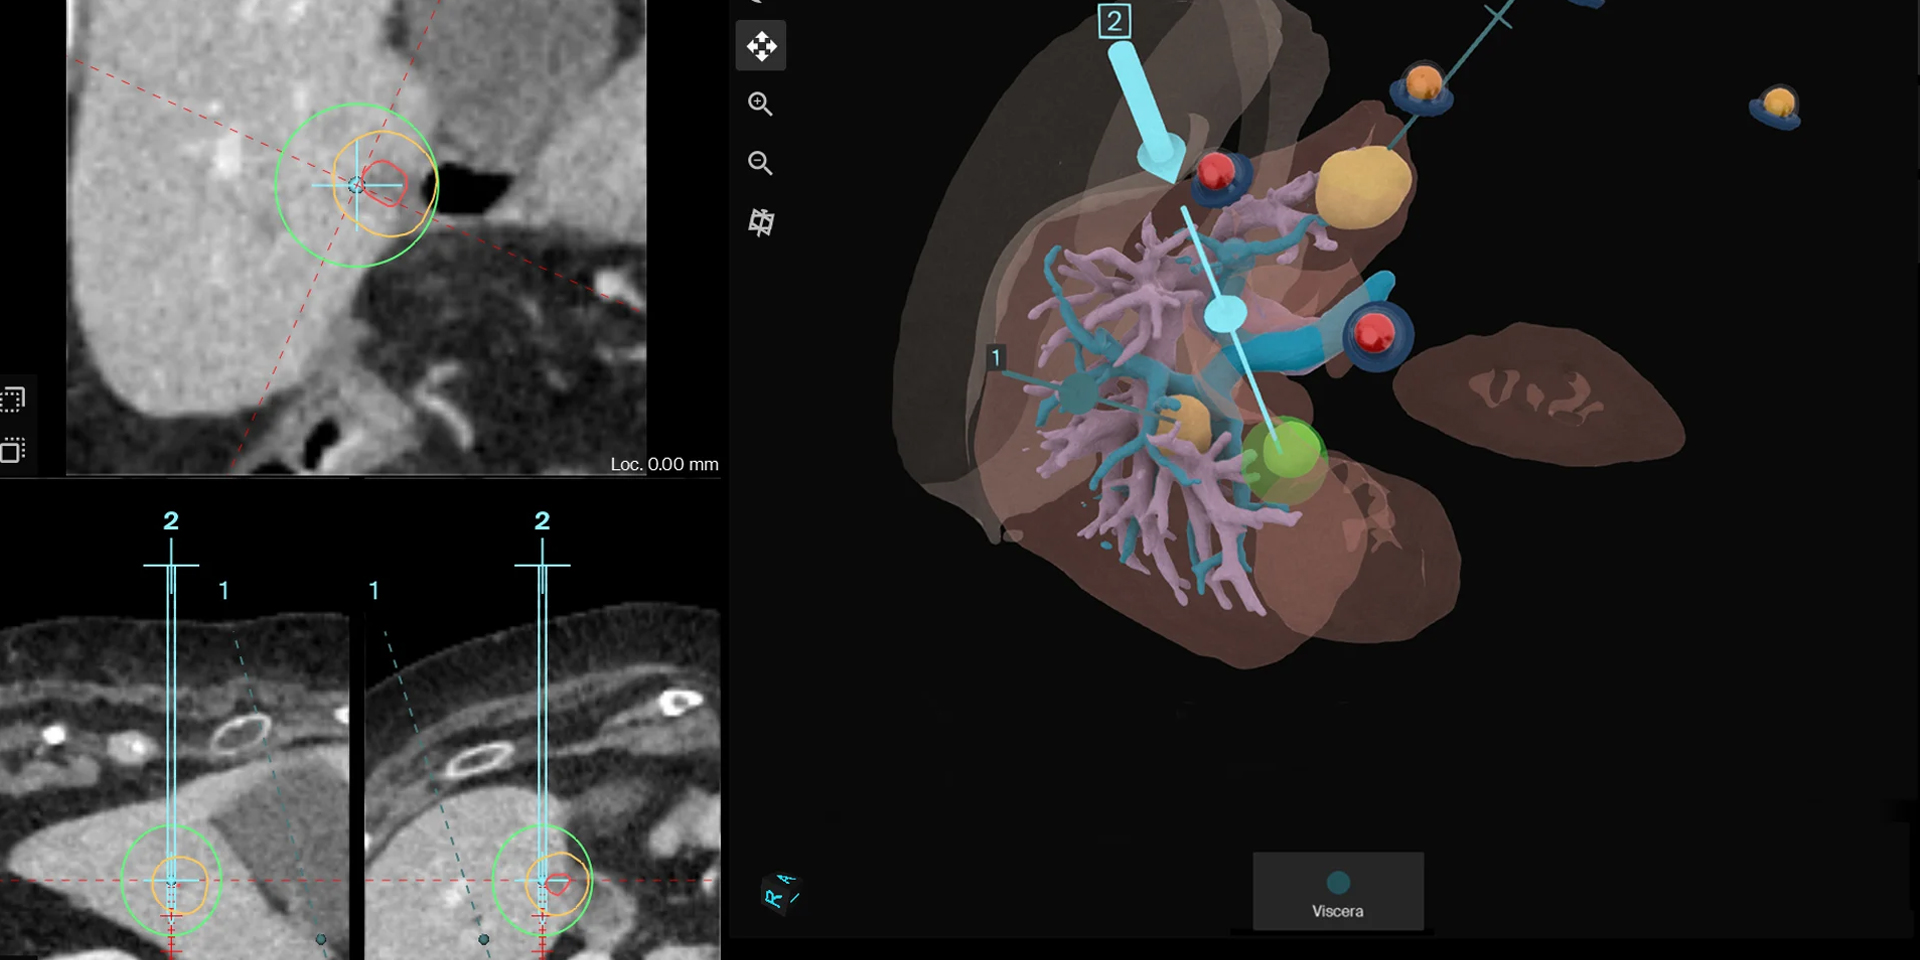Image resolution: width=1920 pixels, height=960 pixels.
Task: Toggle the teal color dot above Viscera label
Action: pyautogui.click(x=1338, y=884)
